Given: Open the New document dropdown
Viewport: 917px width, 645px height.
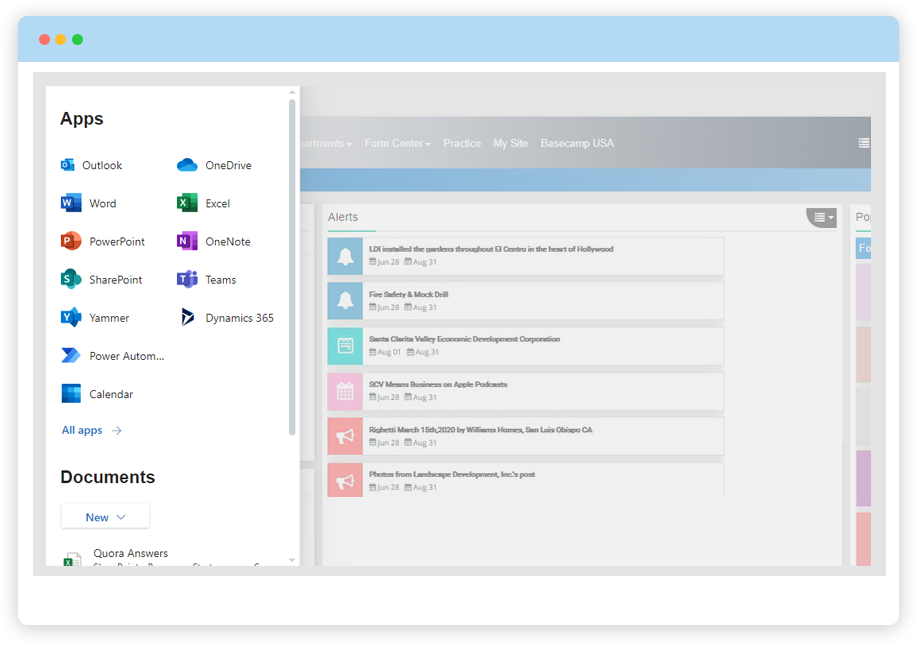Looking at the screenshot, I should (x=105, y=517).
